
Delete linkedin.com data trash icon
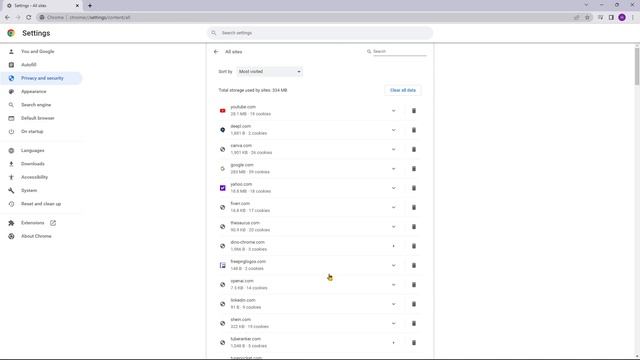(x=413, y=304)
